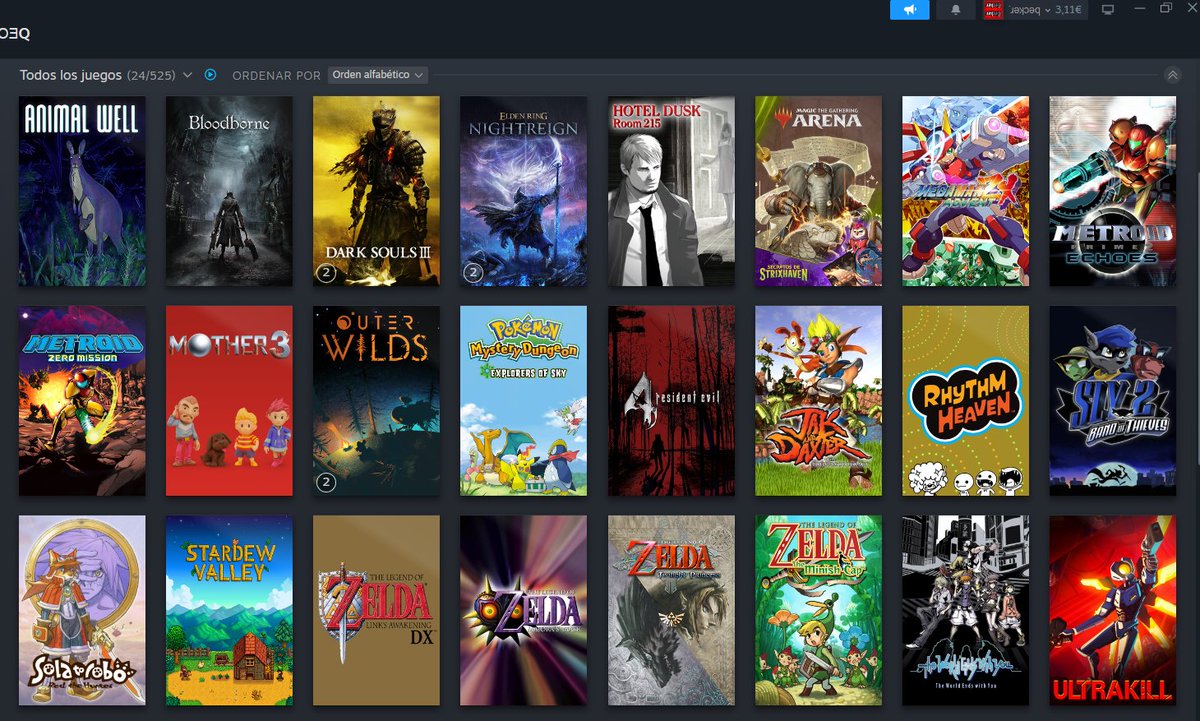Click the user avatar picture
The height and width of the screenshot is (721, 1200).
tap(993, 10)
